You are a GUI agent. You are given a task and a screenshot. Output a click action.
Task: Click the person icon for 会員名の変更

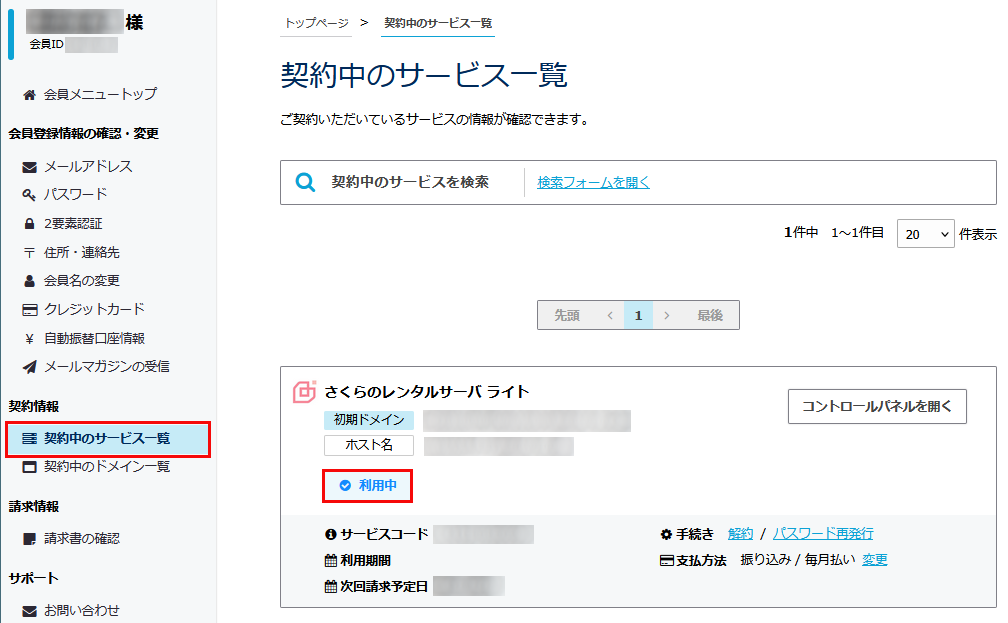[29, 281]
